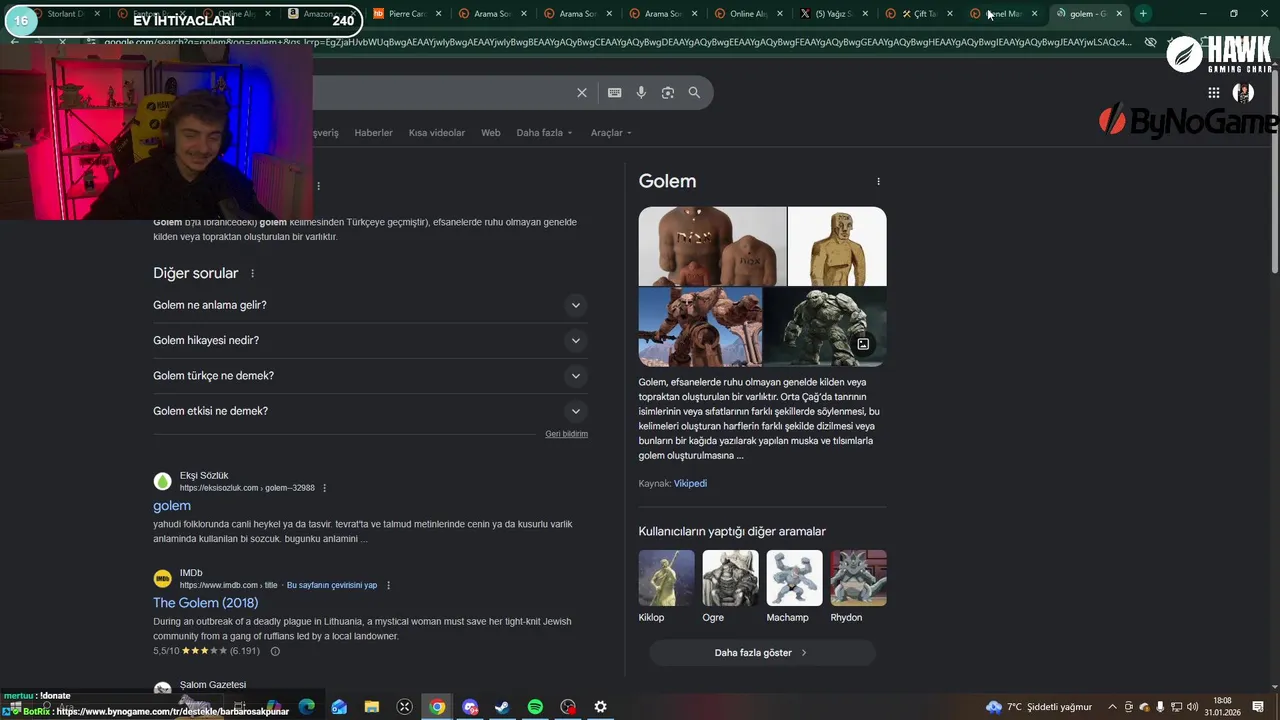Open the three-dot menu beside Diğer sorular
The width and height of the screenshot is (1280, 720).
click(252, 273)
